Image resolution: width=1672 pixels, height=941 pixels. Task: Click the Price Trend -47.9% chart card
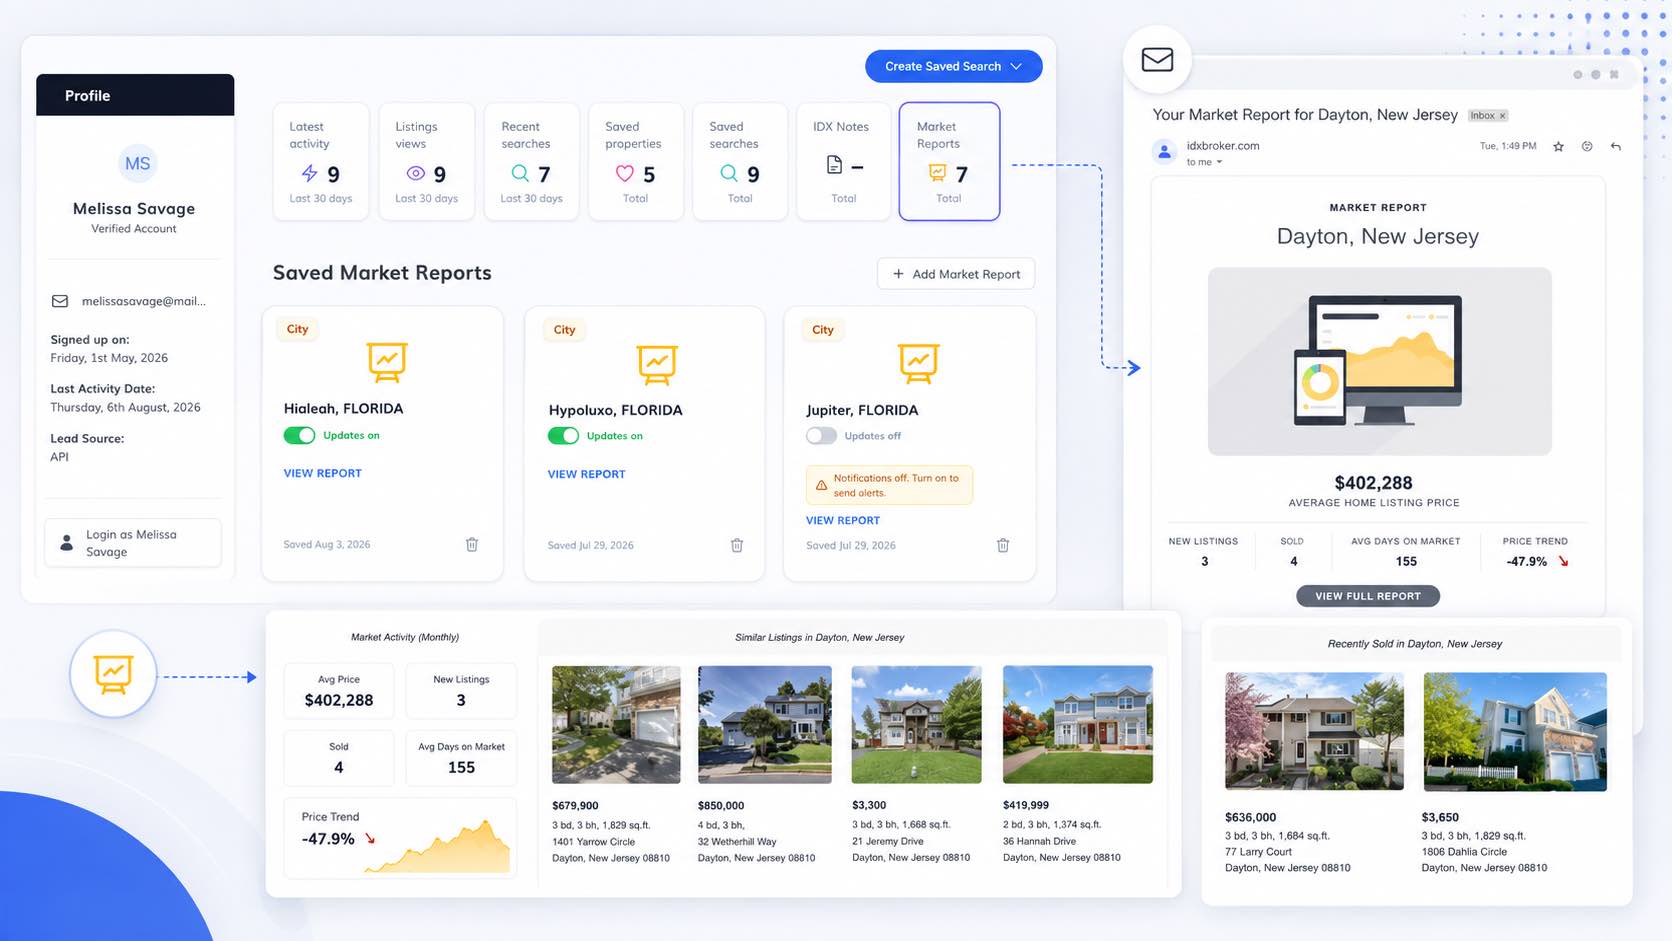(x=400, y=838)
